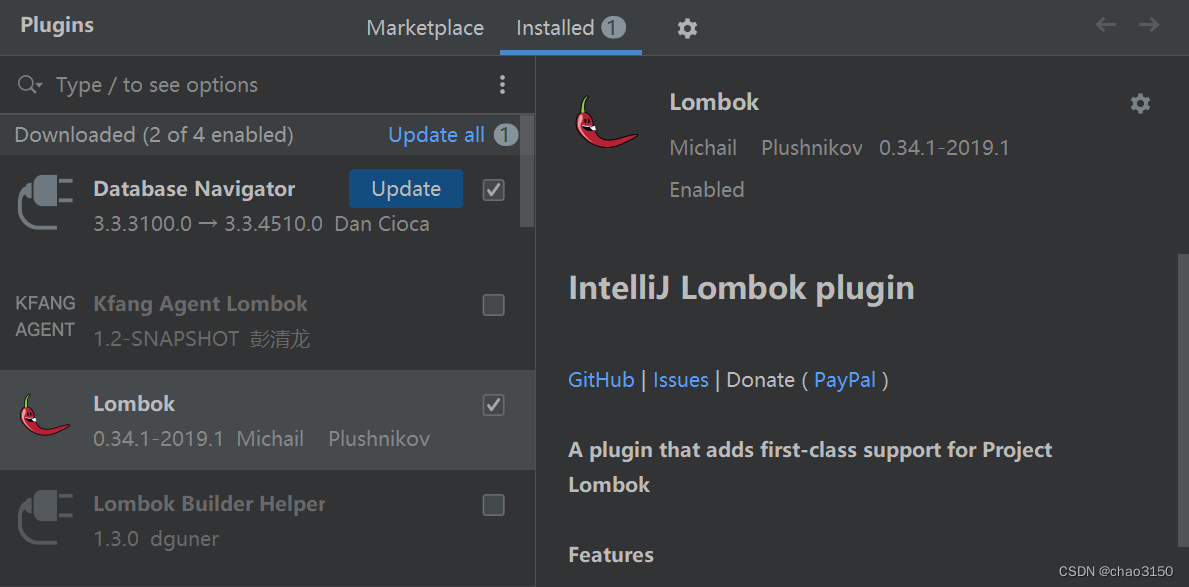Select the KFANG AGENT plugin icon
The width and height of the screenshot is (1189, 587).
pos(44,317)
